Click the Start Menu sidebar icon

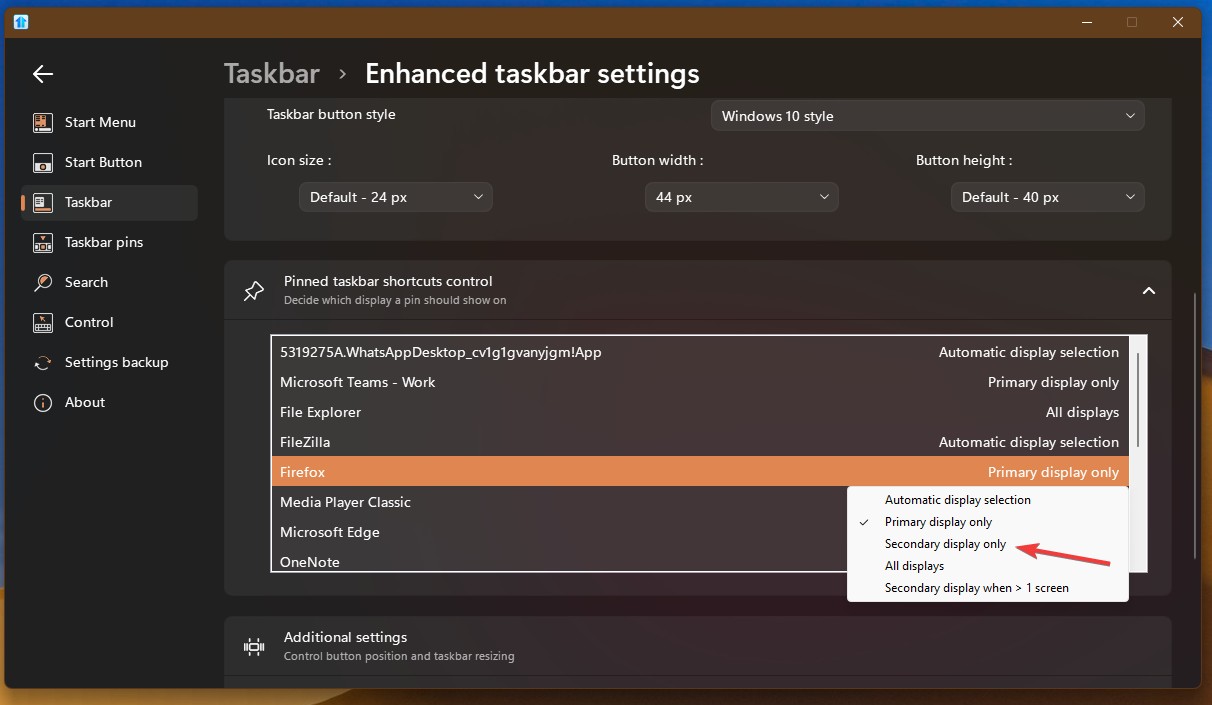tap(42, 122)
